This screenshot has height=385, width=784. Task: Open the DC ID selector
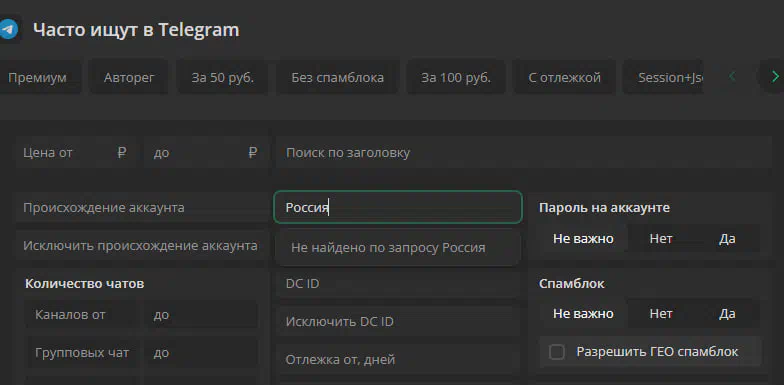tap(398, 284)
